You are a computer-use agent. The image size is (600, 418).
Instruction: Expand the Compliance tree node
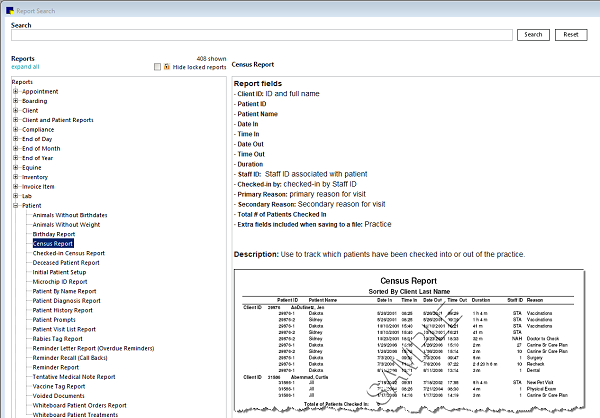point(16,129)
